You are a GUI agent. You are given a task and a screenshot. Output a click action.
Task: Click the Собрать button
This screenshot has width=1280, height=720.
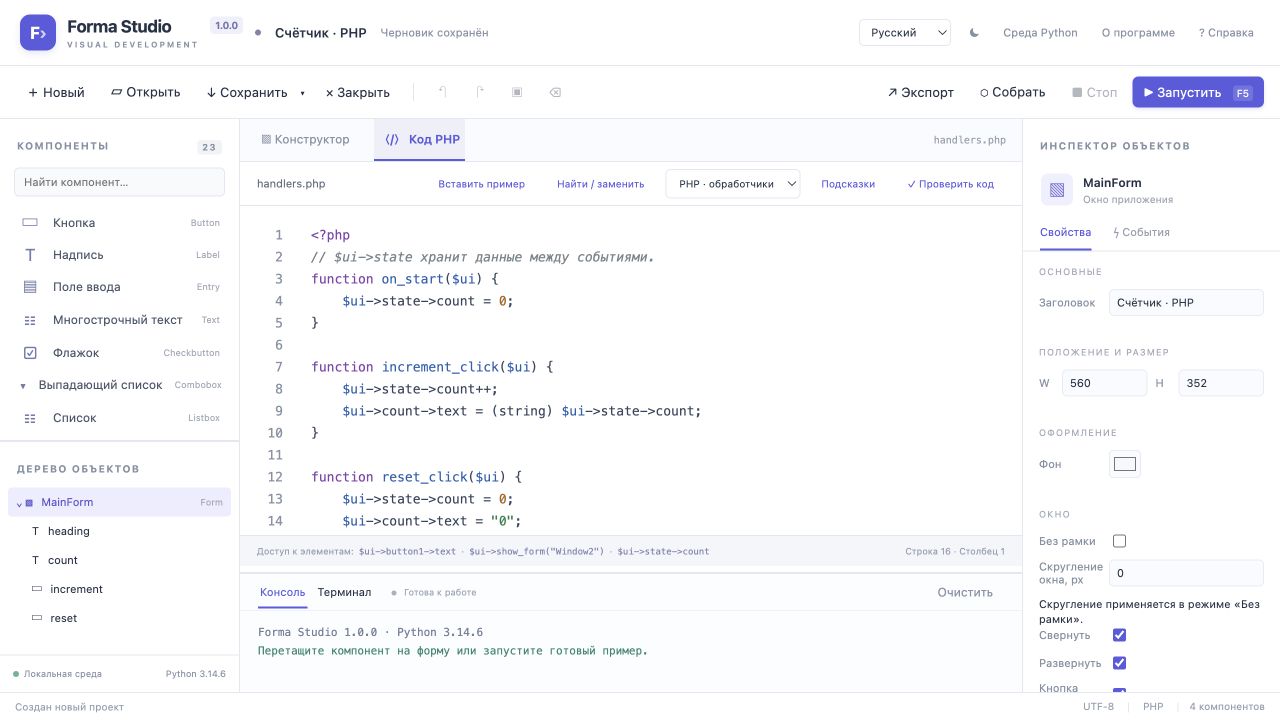pos(1012,92)
